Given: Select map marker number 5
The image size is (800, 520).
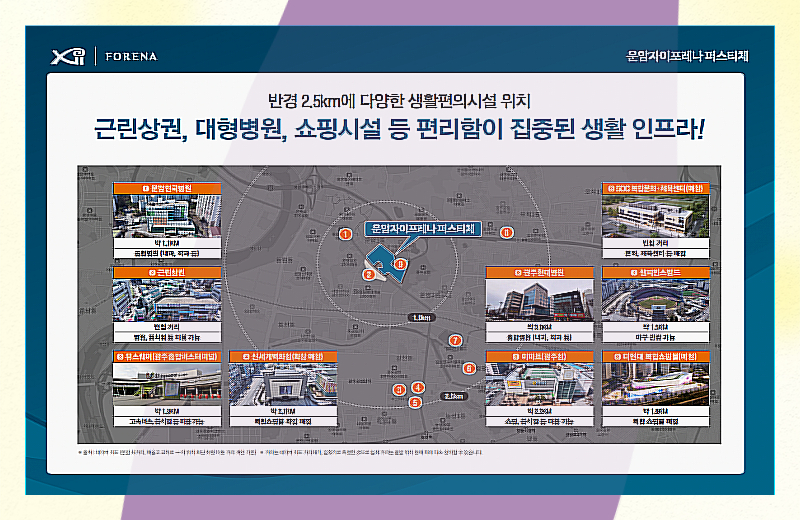Looking at the screenshot, I should (415, 403).
